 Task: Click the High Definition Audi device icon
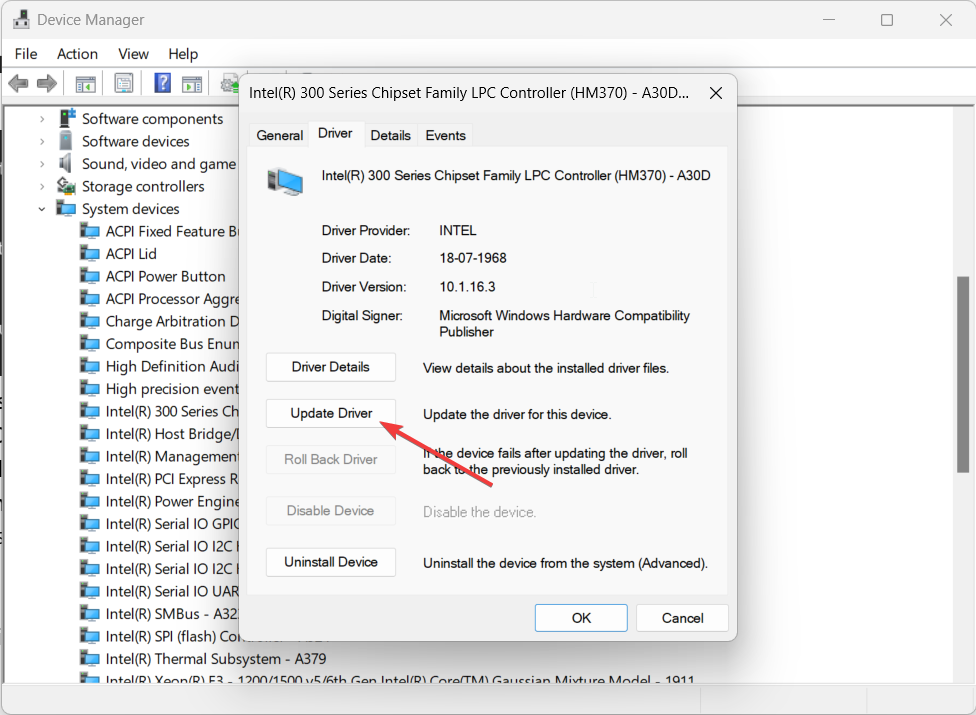(90, 366)
